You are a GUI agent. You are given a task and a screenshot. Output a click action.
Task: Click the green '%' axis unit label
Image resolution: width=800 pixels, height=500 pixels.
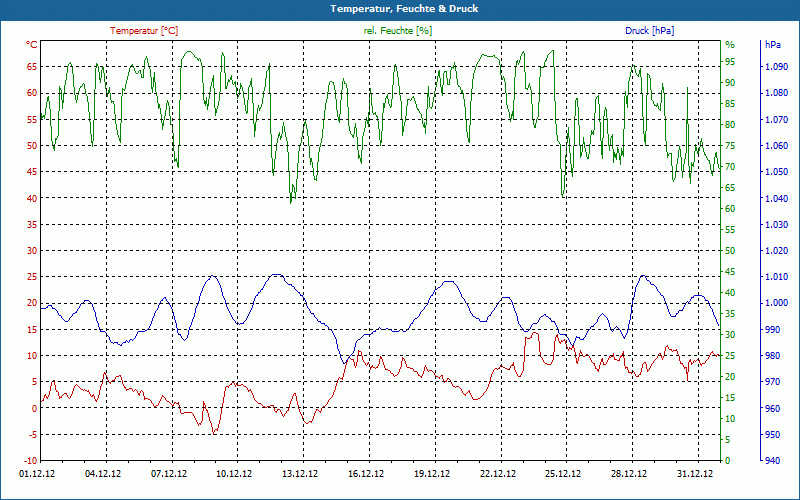click(730, 45)
